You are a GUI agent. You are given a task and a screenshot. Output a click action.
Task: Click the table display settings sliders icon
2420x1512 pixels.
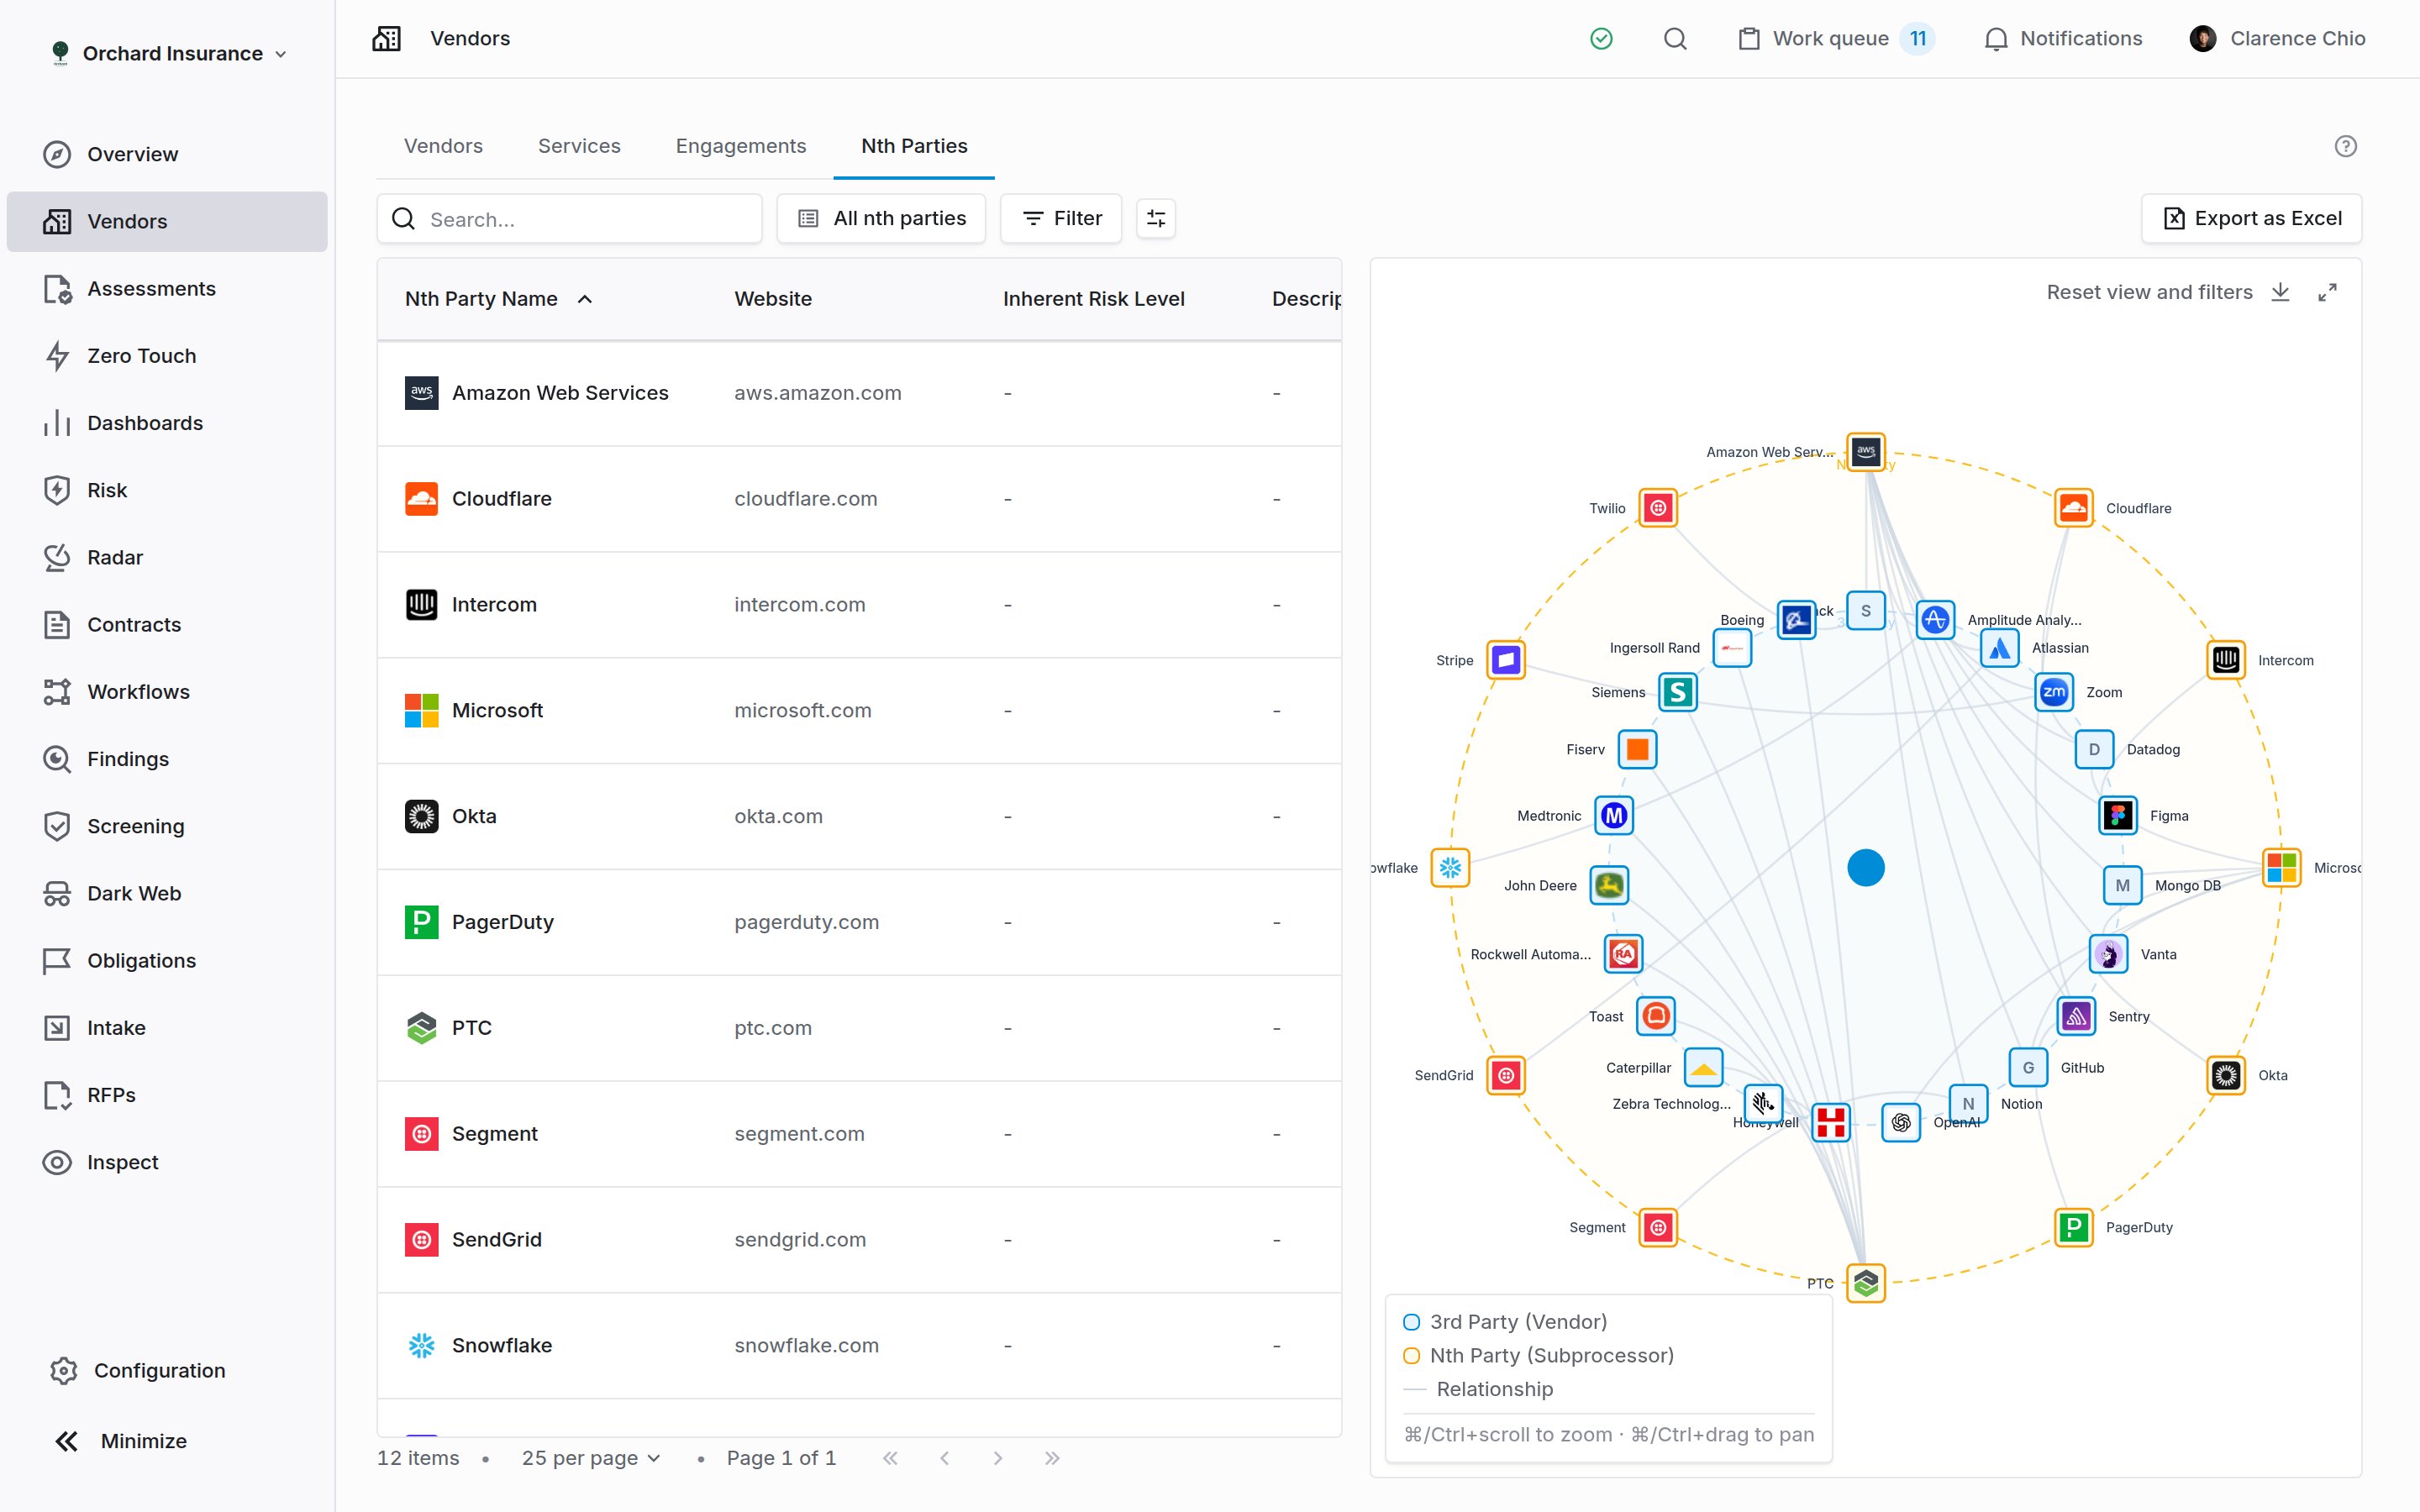click(x=1155, y=218)
